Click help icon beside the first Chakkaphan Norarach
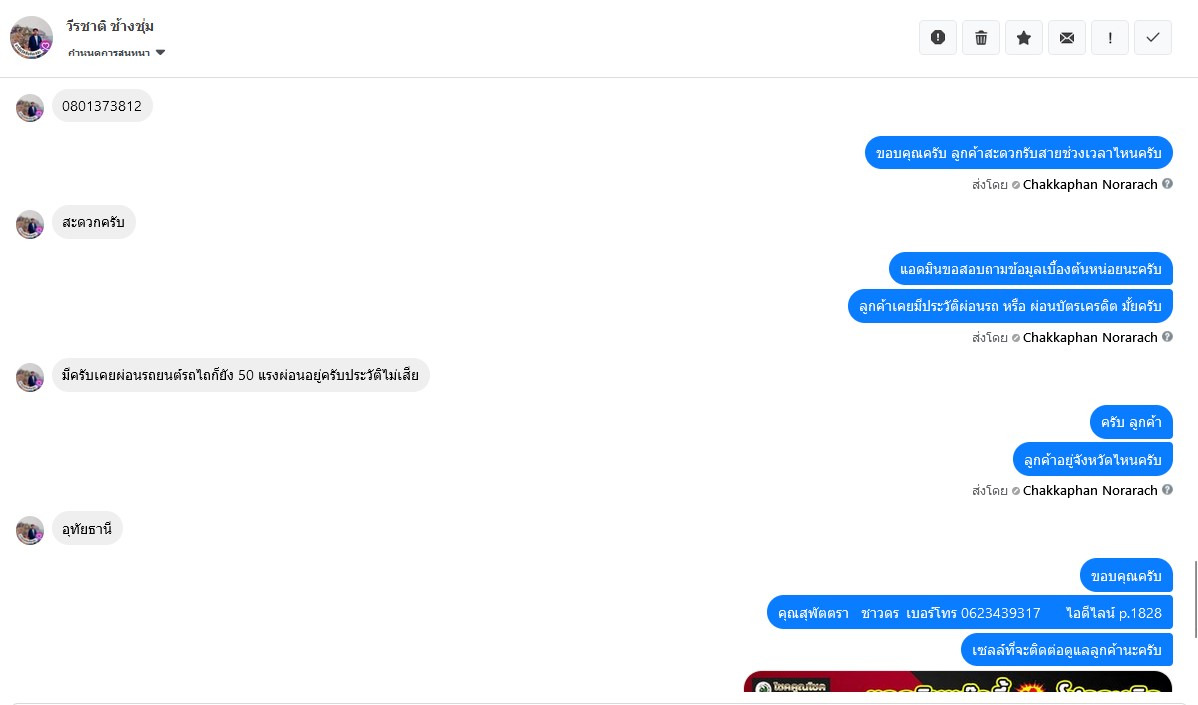Viewport: 1198px width, 705px height. click(1167, 183)
